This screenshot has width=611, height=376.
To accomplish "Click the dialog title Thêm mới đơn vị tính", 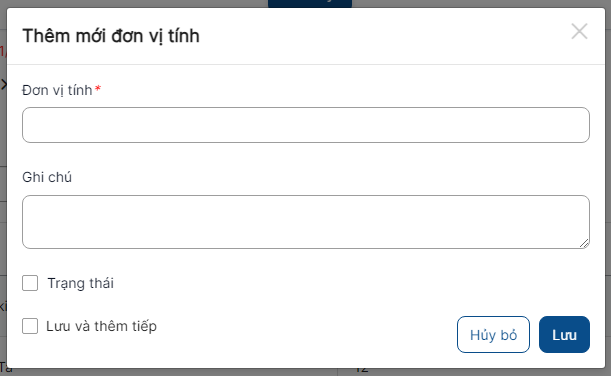I will pos(111,36).
